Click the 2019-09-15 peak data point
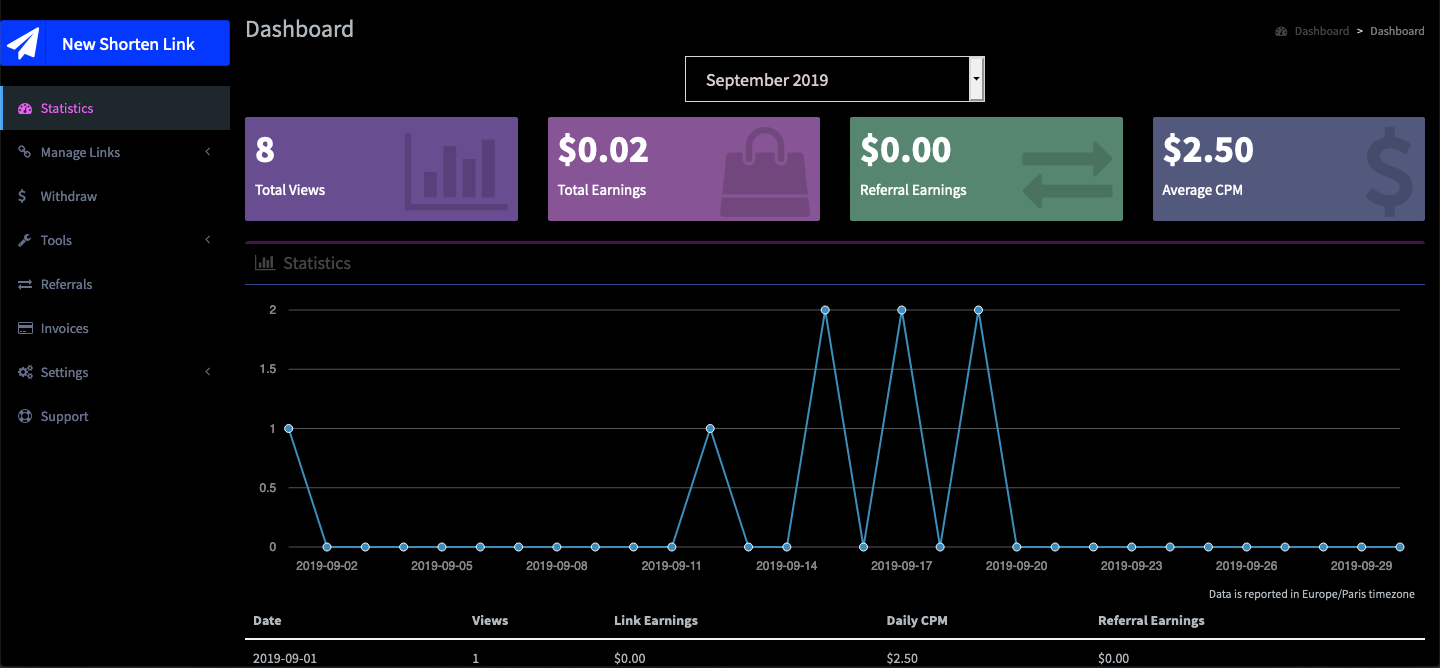Viewport: 1440px width, 668px height. pyautogui.click(x=825, y=310)
